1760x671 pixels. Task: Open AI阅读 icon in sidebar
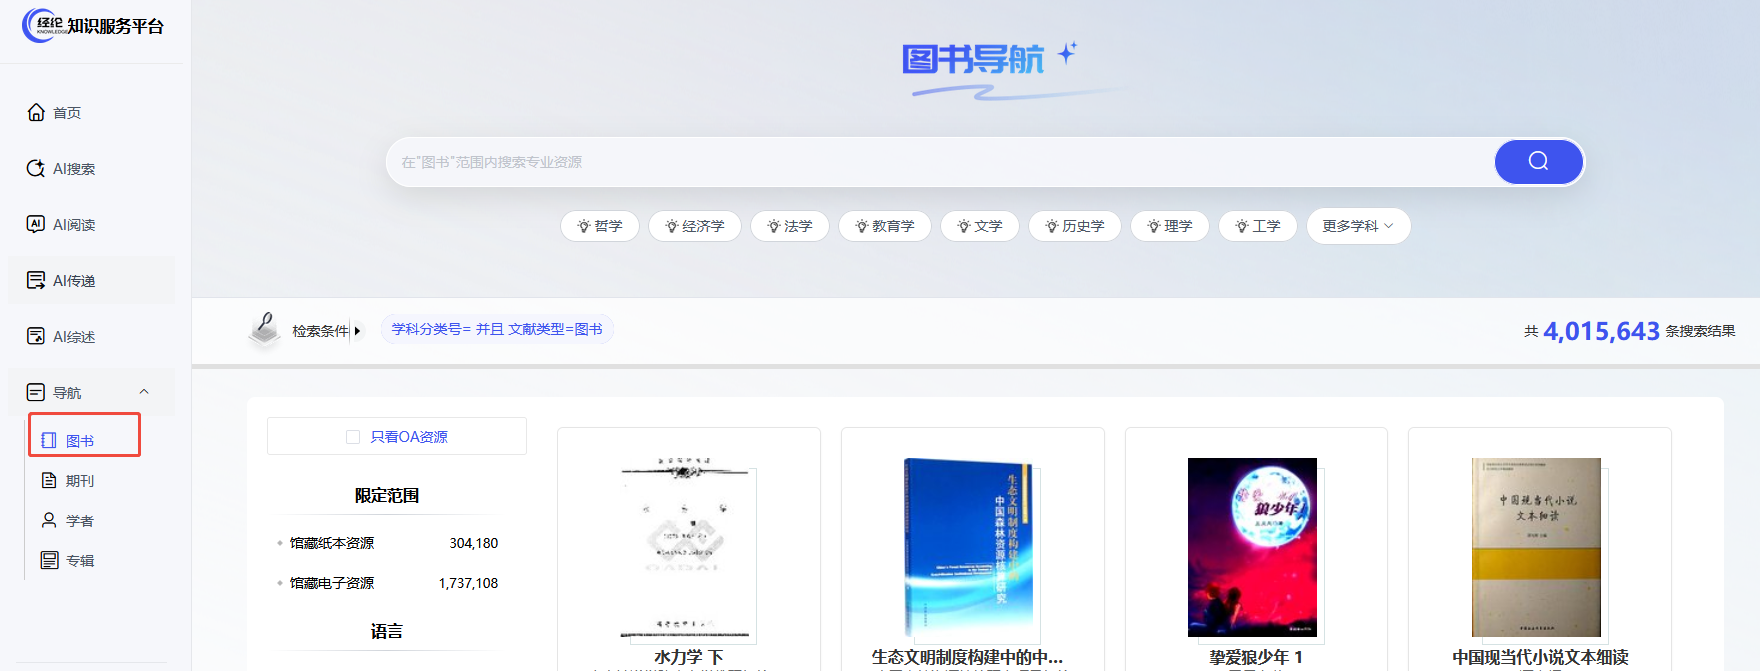click(36, 224)
